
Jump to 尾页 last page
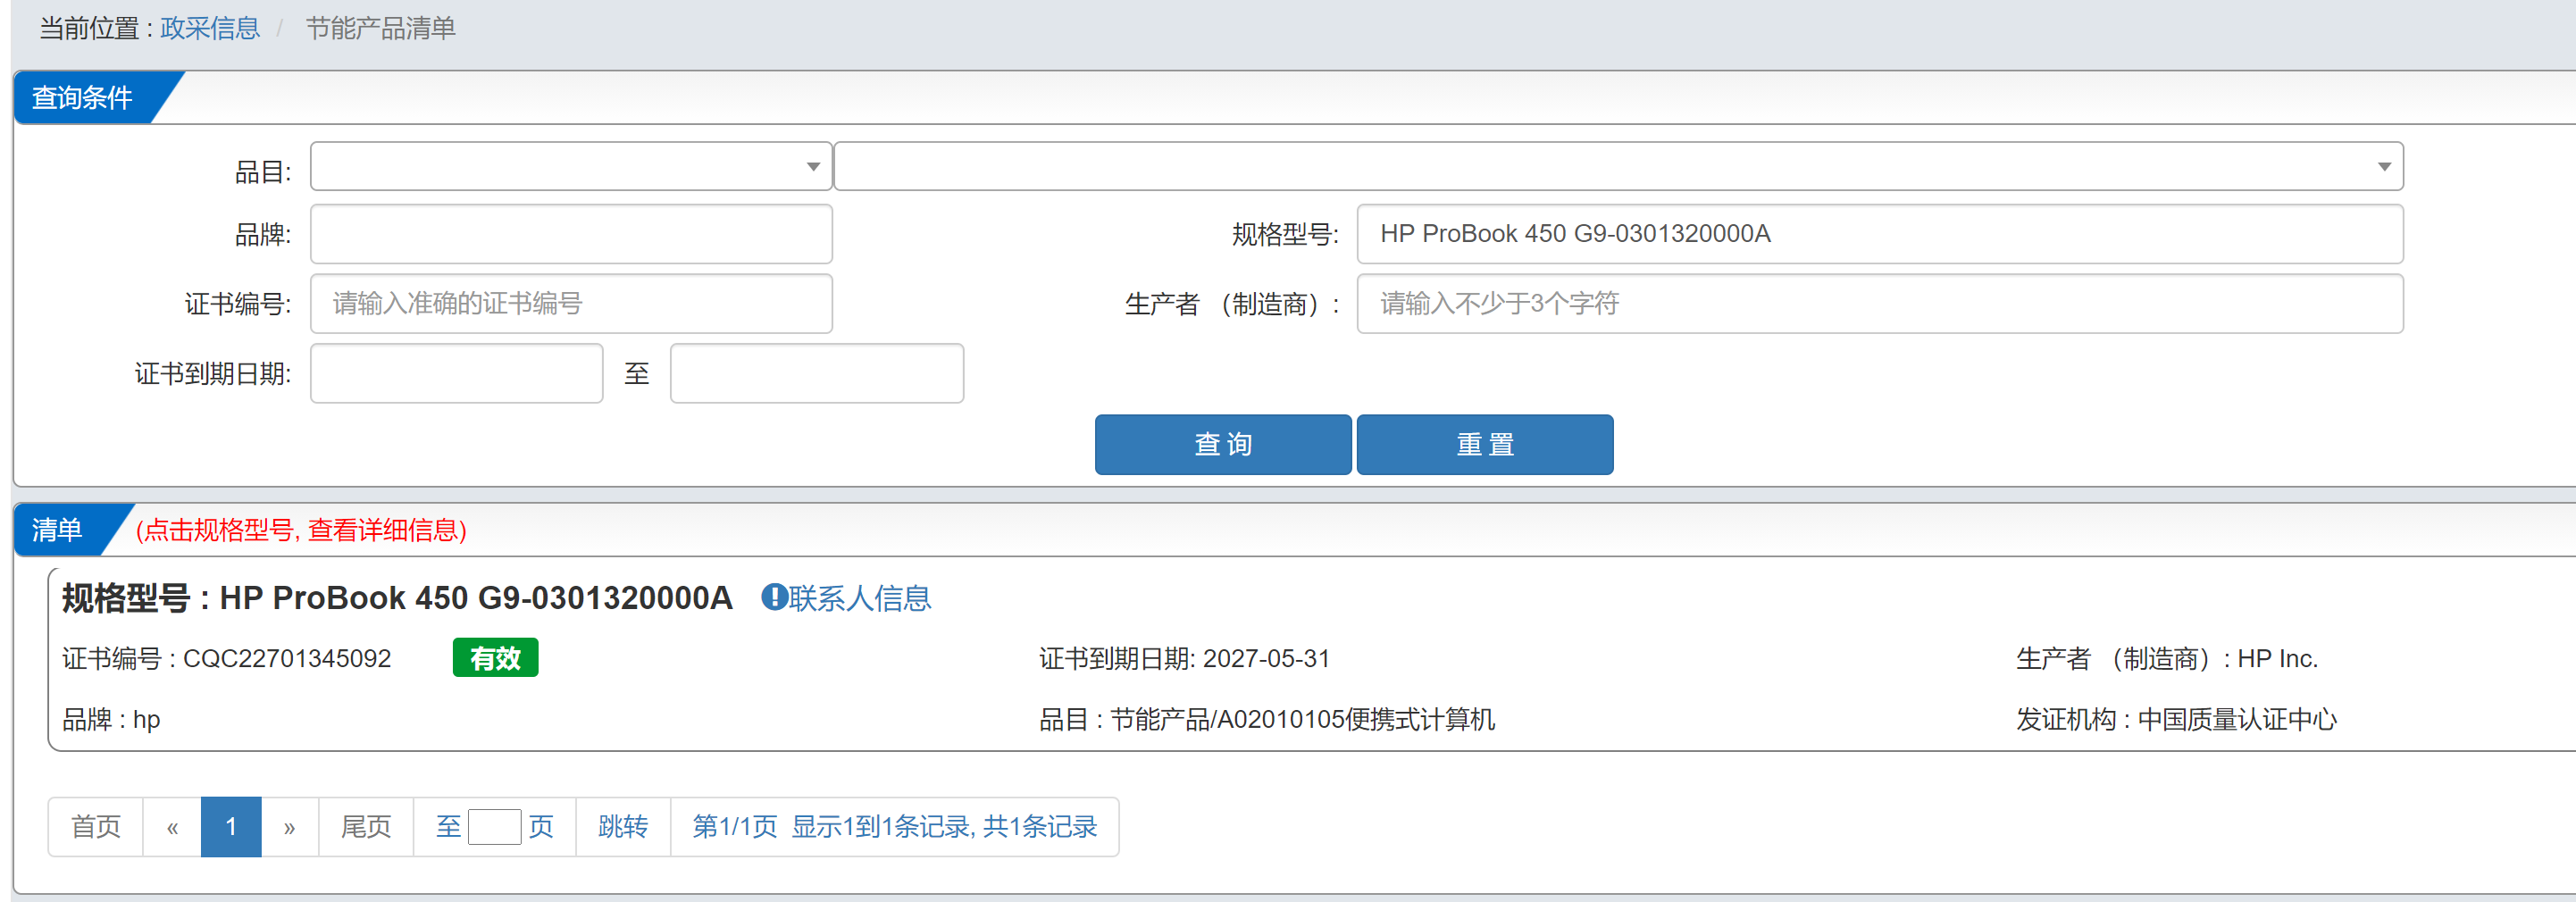click(x=366, y=827)
